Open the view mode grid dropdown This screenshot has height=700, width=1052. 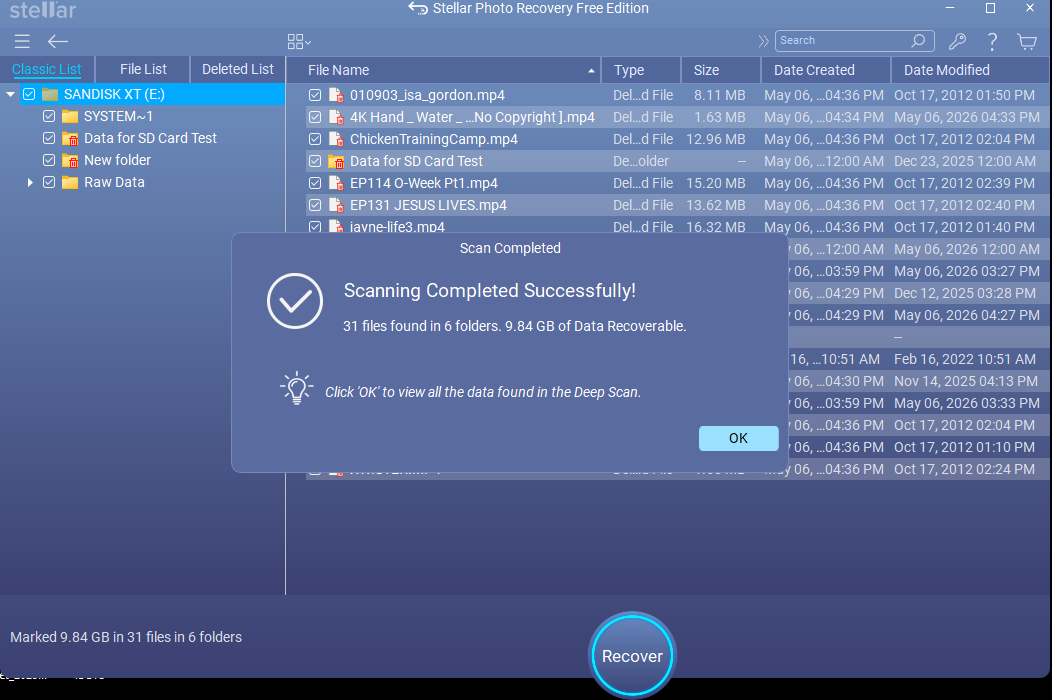299,42
